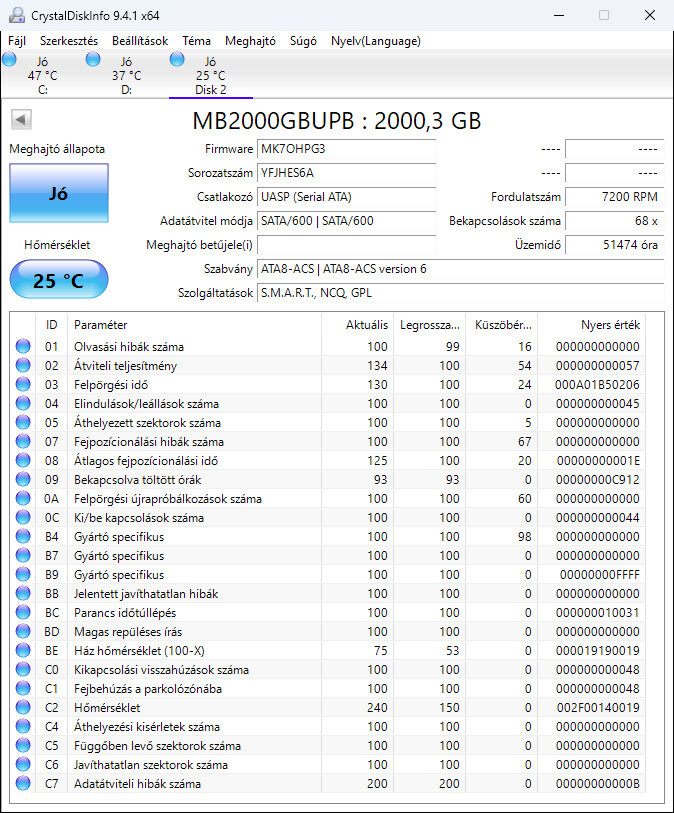Open the Súgó menu
The image size is (674, 813).
[x=303, y=41]
